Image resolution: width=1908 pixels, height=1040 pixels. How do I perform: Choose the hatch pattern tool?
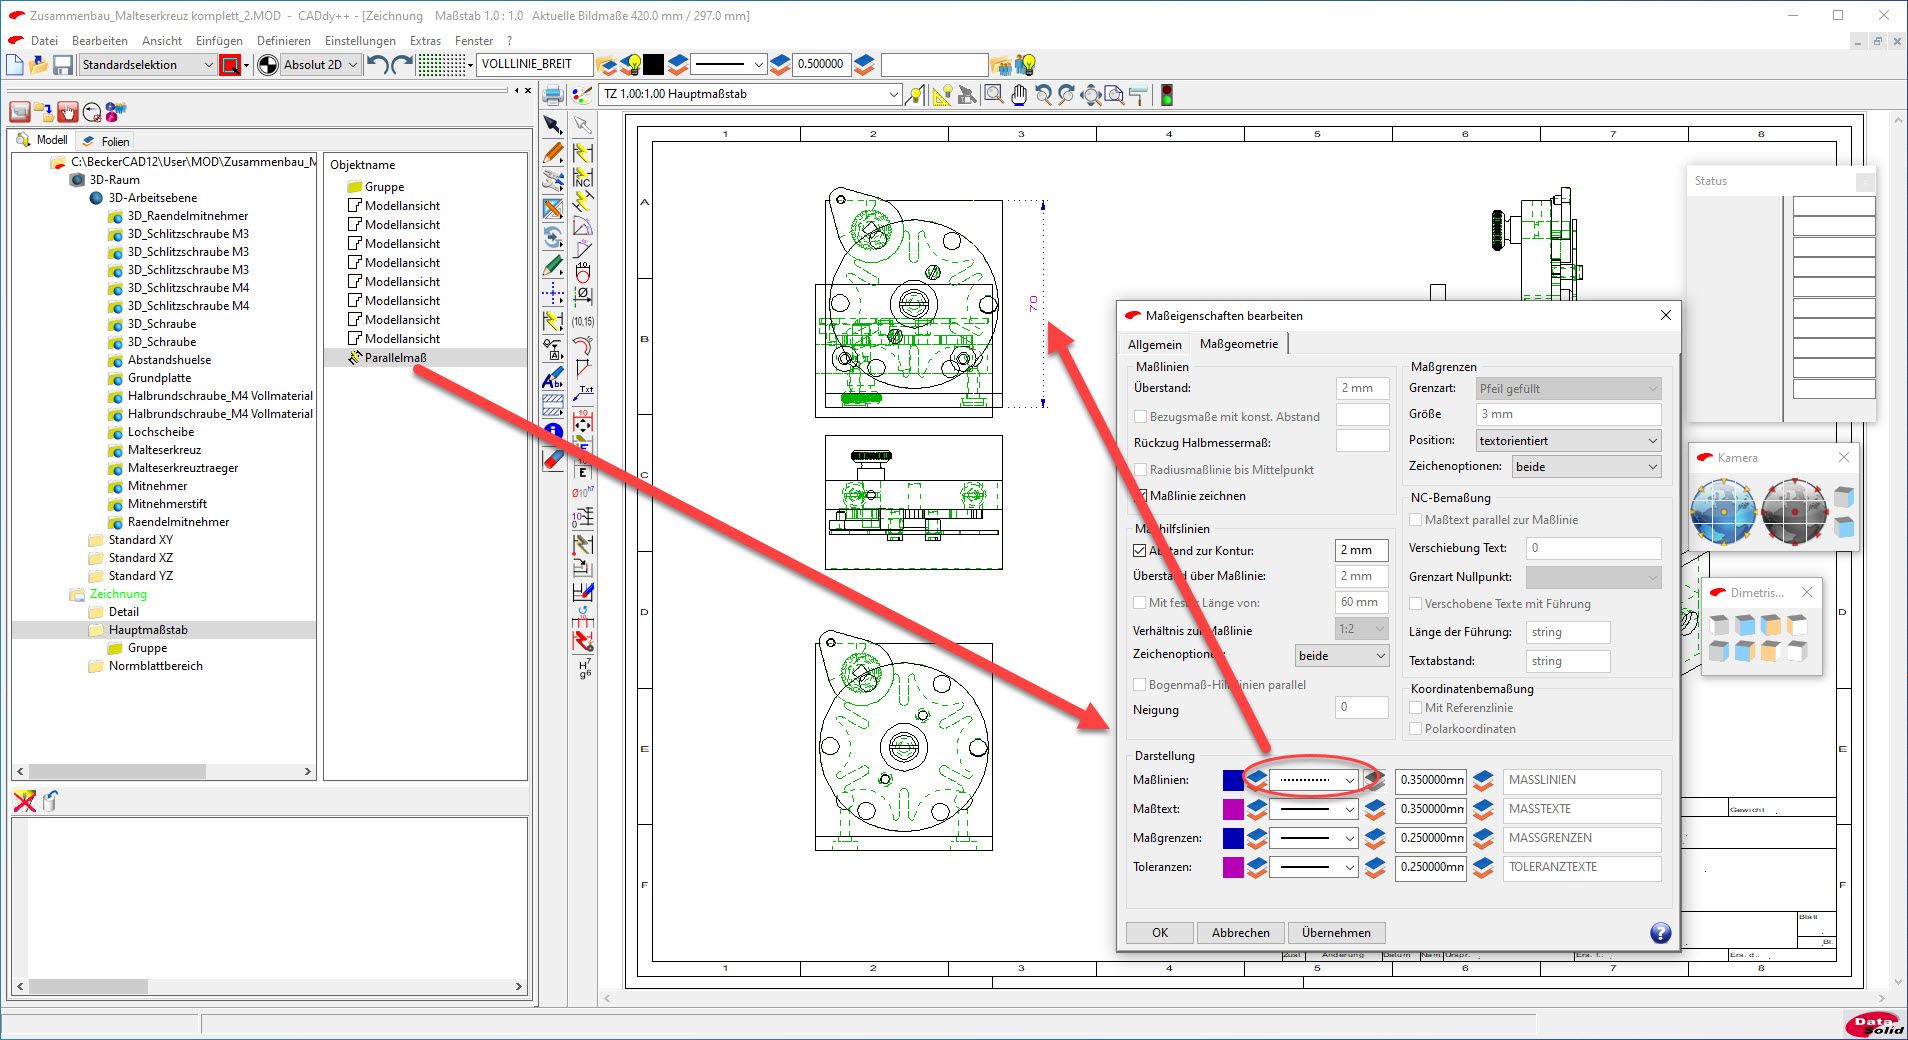pos(553,405)
